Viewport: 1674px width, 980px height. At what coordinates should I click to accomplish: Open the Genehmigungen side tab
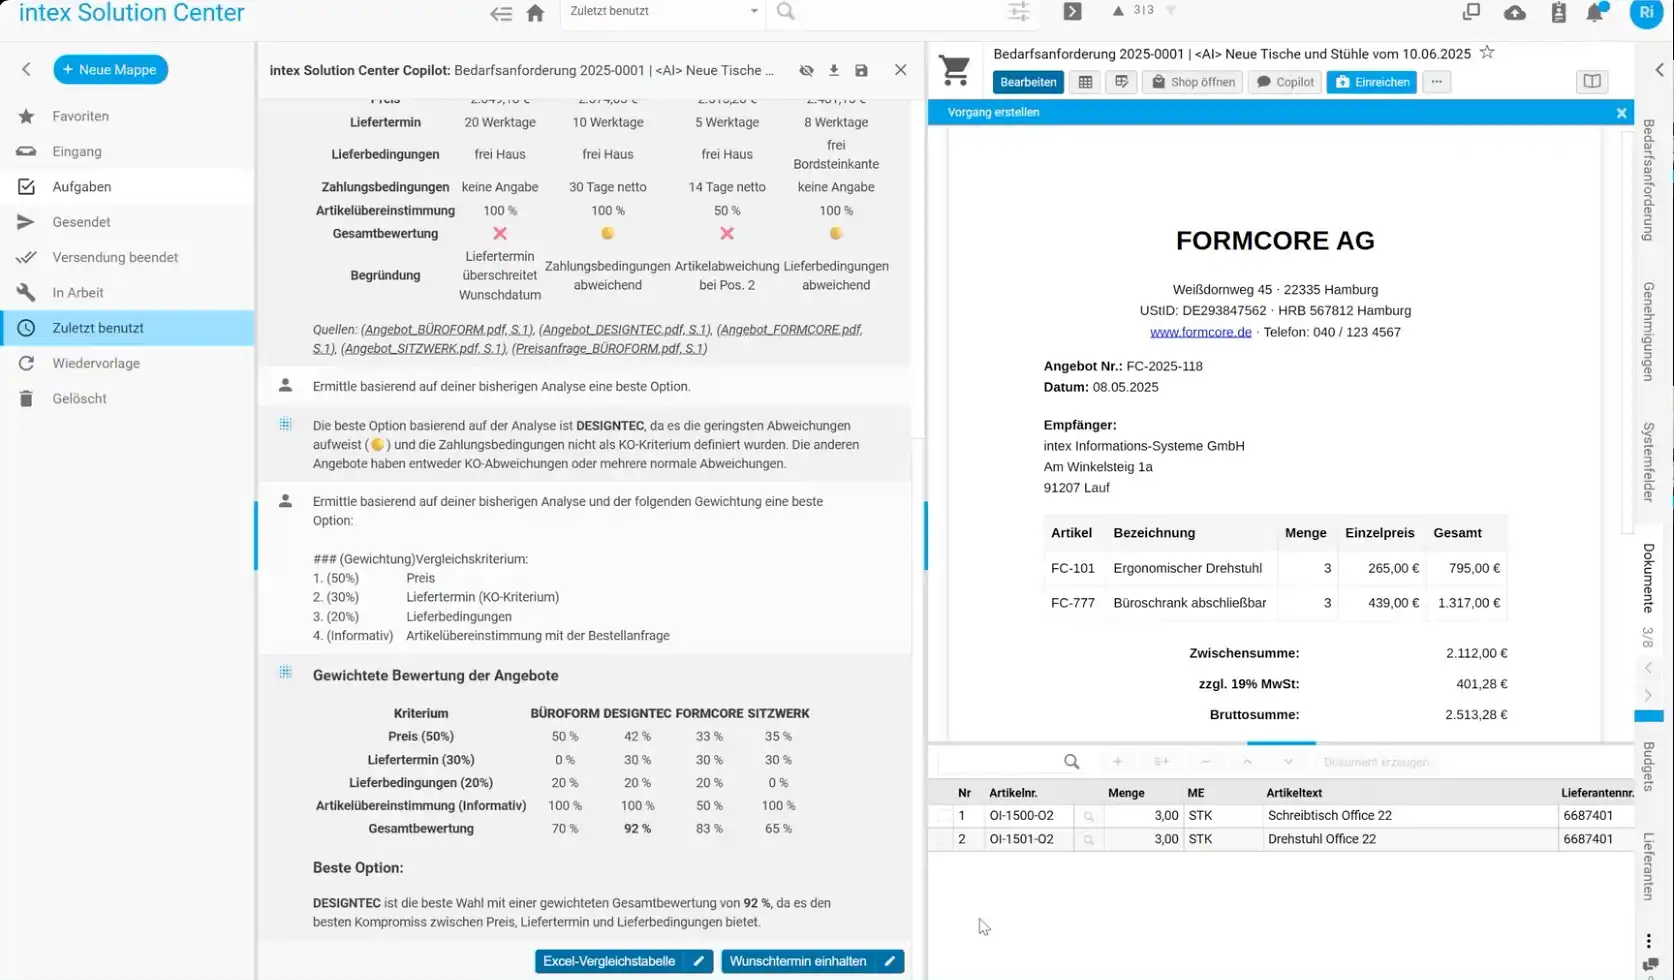click(x=1648, y=331)
